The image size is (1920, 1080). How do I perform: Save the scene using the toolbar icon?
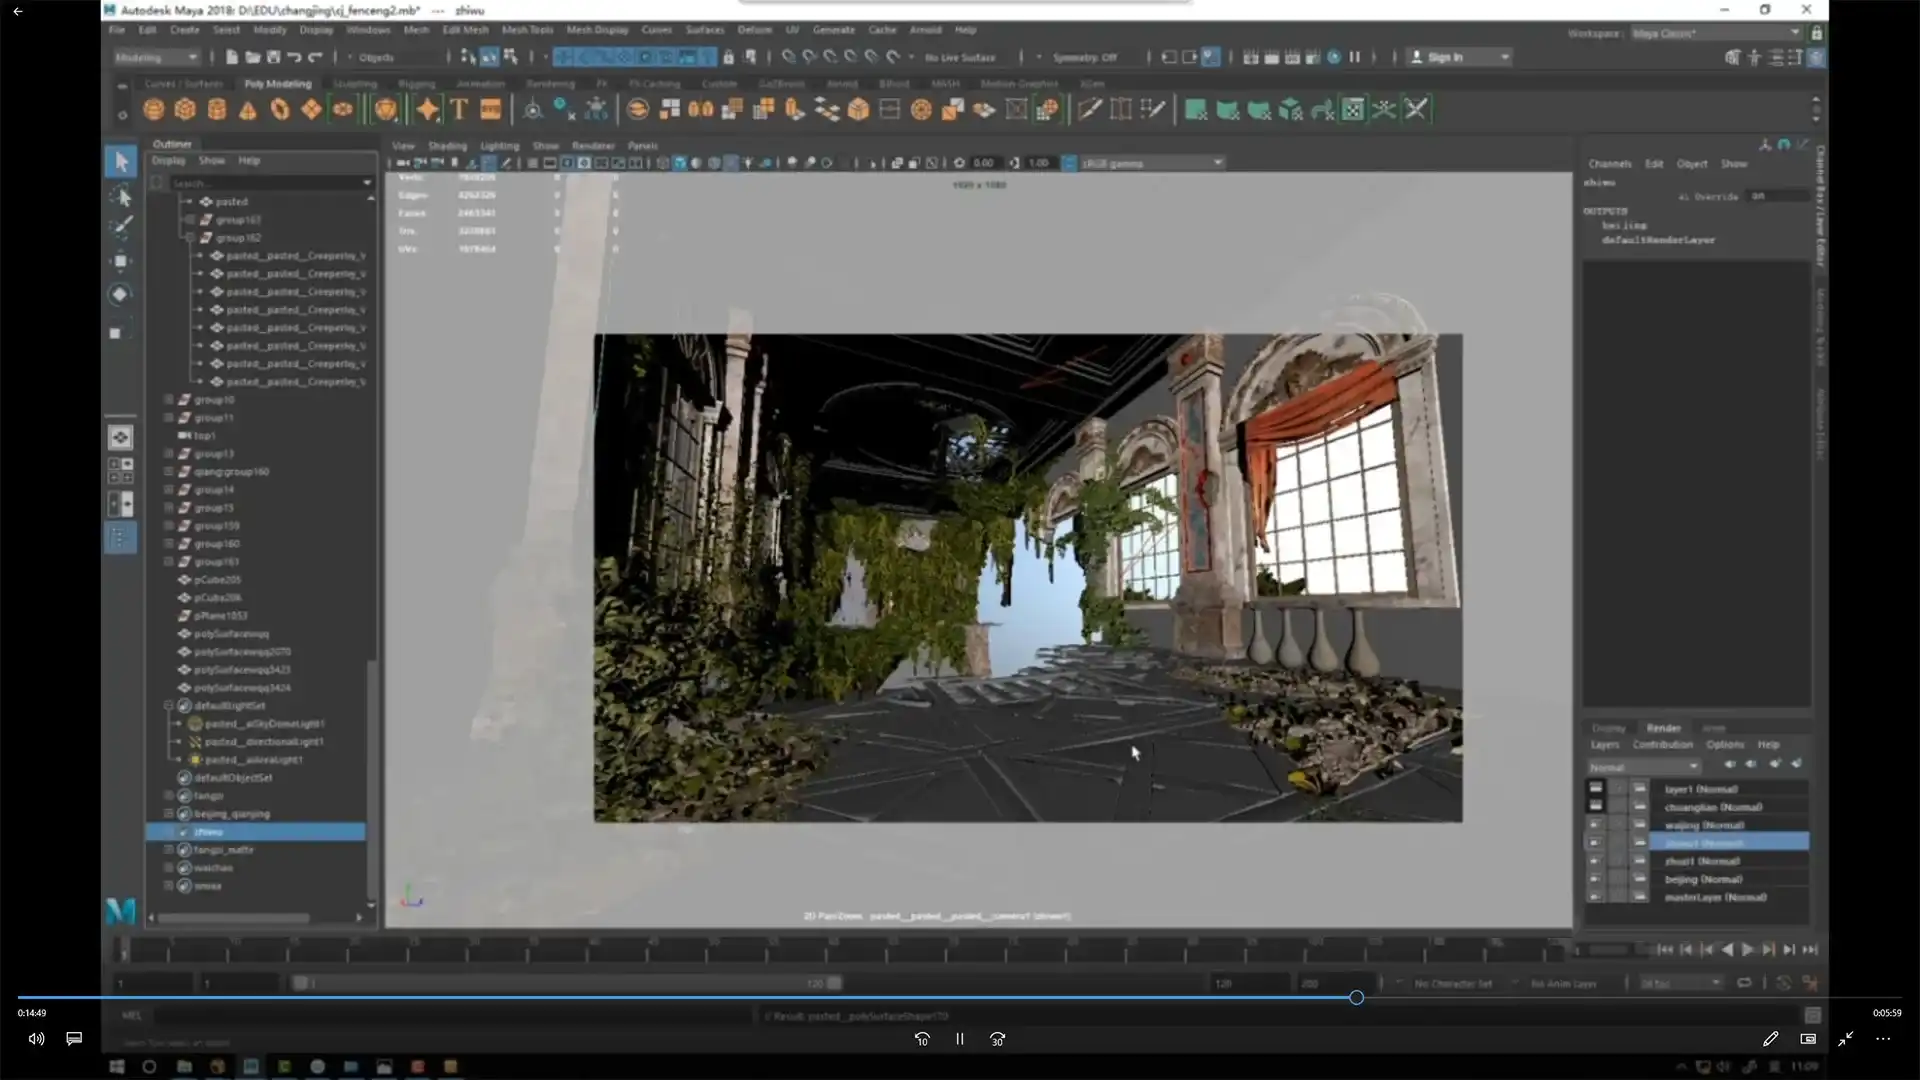point(273,57)
